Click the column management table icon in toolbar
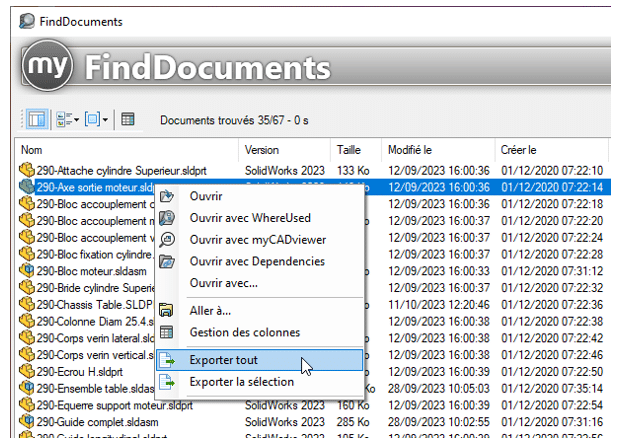 coord(128,119)
